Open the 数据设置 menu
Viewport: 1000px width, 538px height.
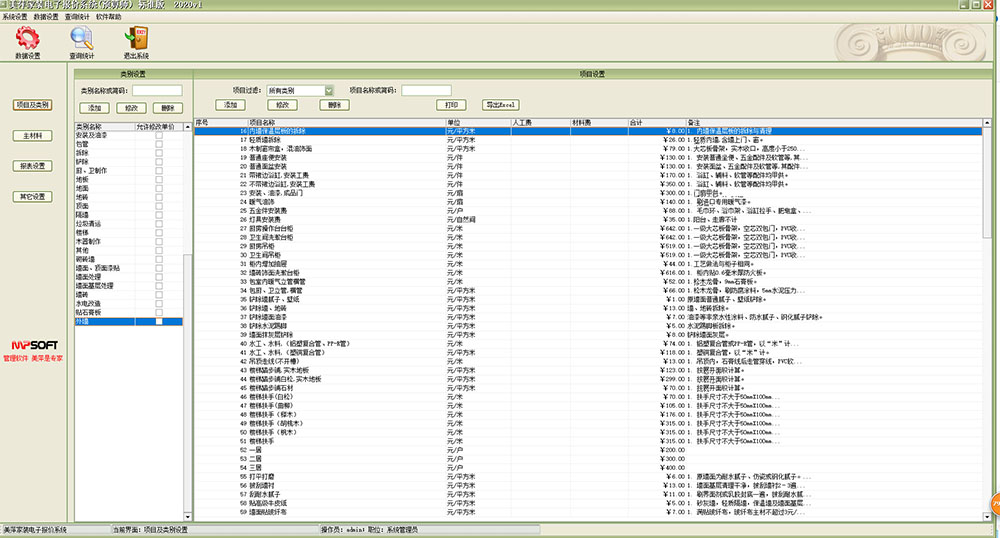46,17
